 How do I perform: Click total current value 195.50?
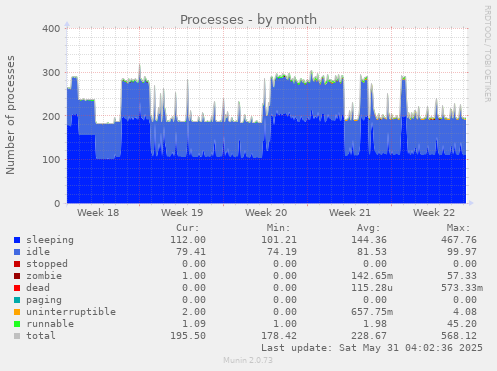pyautogui.click(x=188, y=336)
